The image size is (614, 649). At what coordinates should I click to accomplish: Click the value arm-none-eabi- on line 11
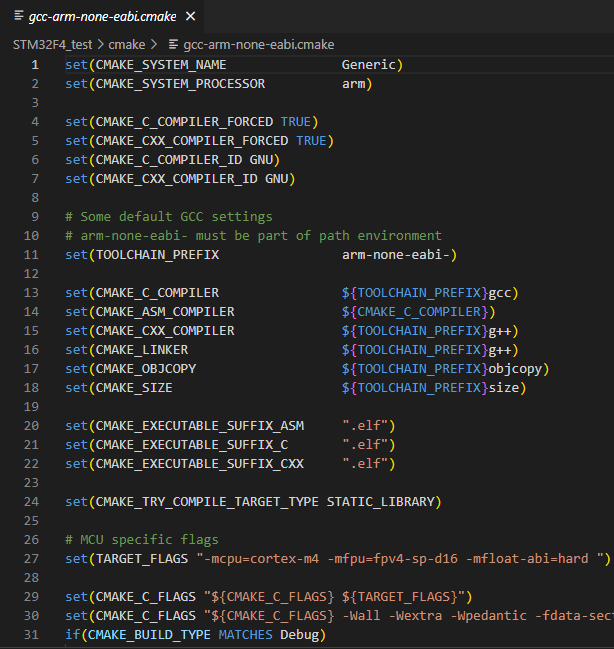396,255
